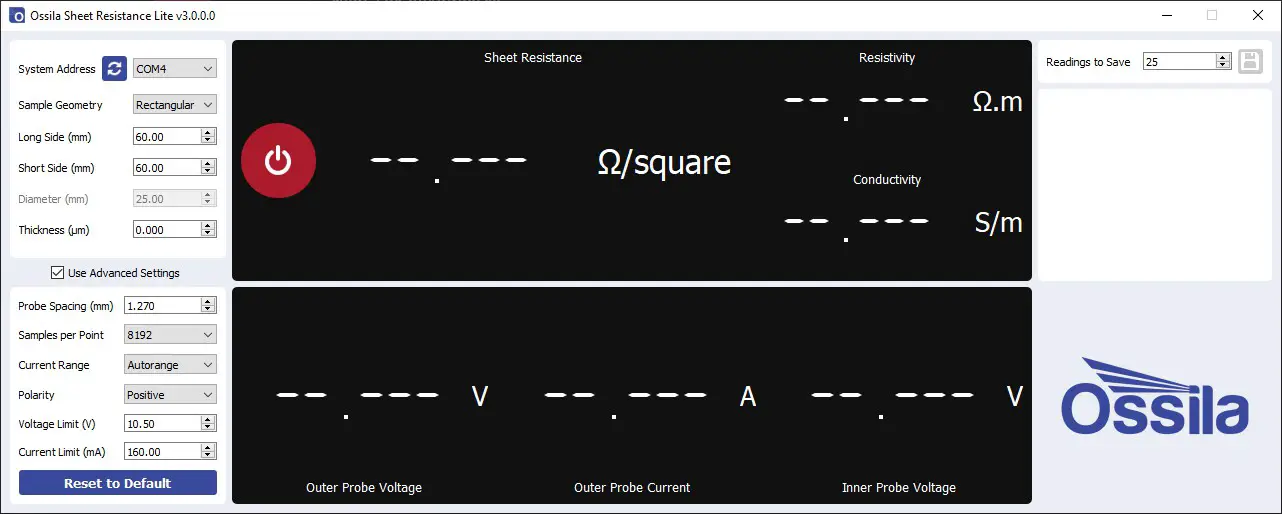The height and width of the screenshot is (514, 1282).
Task: Click the Outer Probe Voltage label
Action: coord(364,488)
